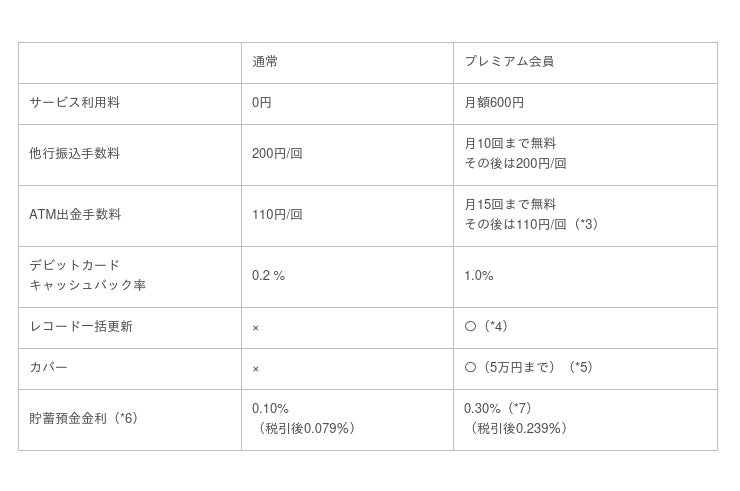Select the 月10回まで無料 text
Viewport: 740px width, 491px height.
(510, 144)
